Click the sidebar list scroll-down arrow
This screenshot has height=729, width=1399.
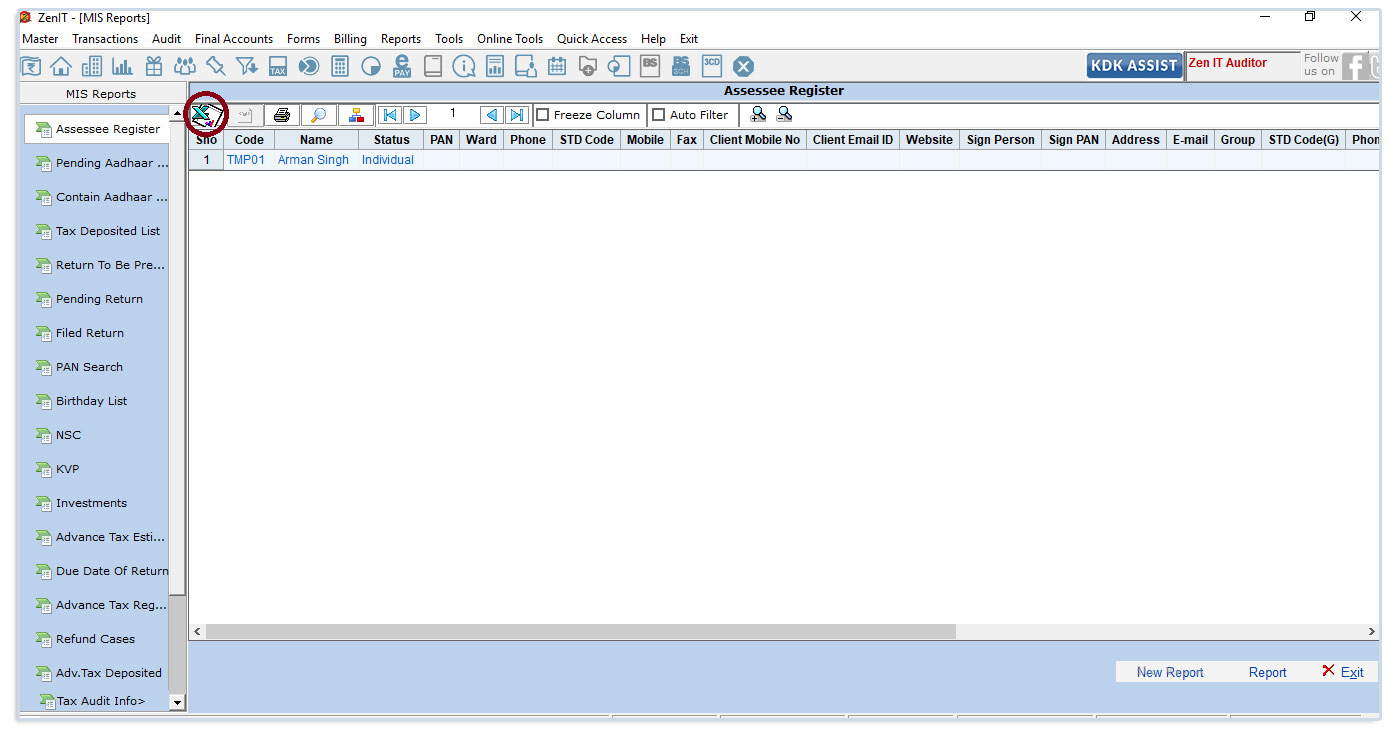point(178,703)
